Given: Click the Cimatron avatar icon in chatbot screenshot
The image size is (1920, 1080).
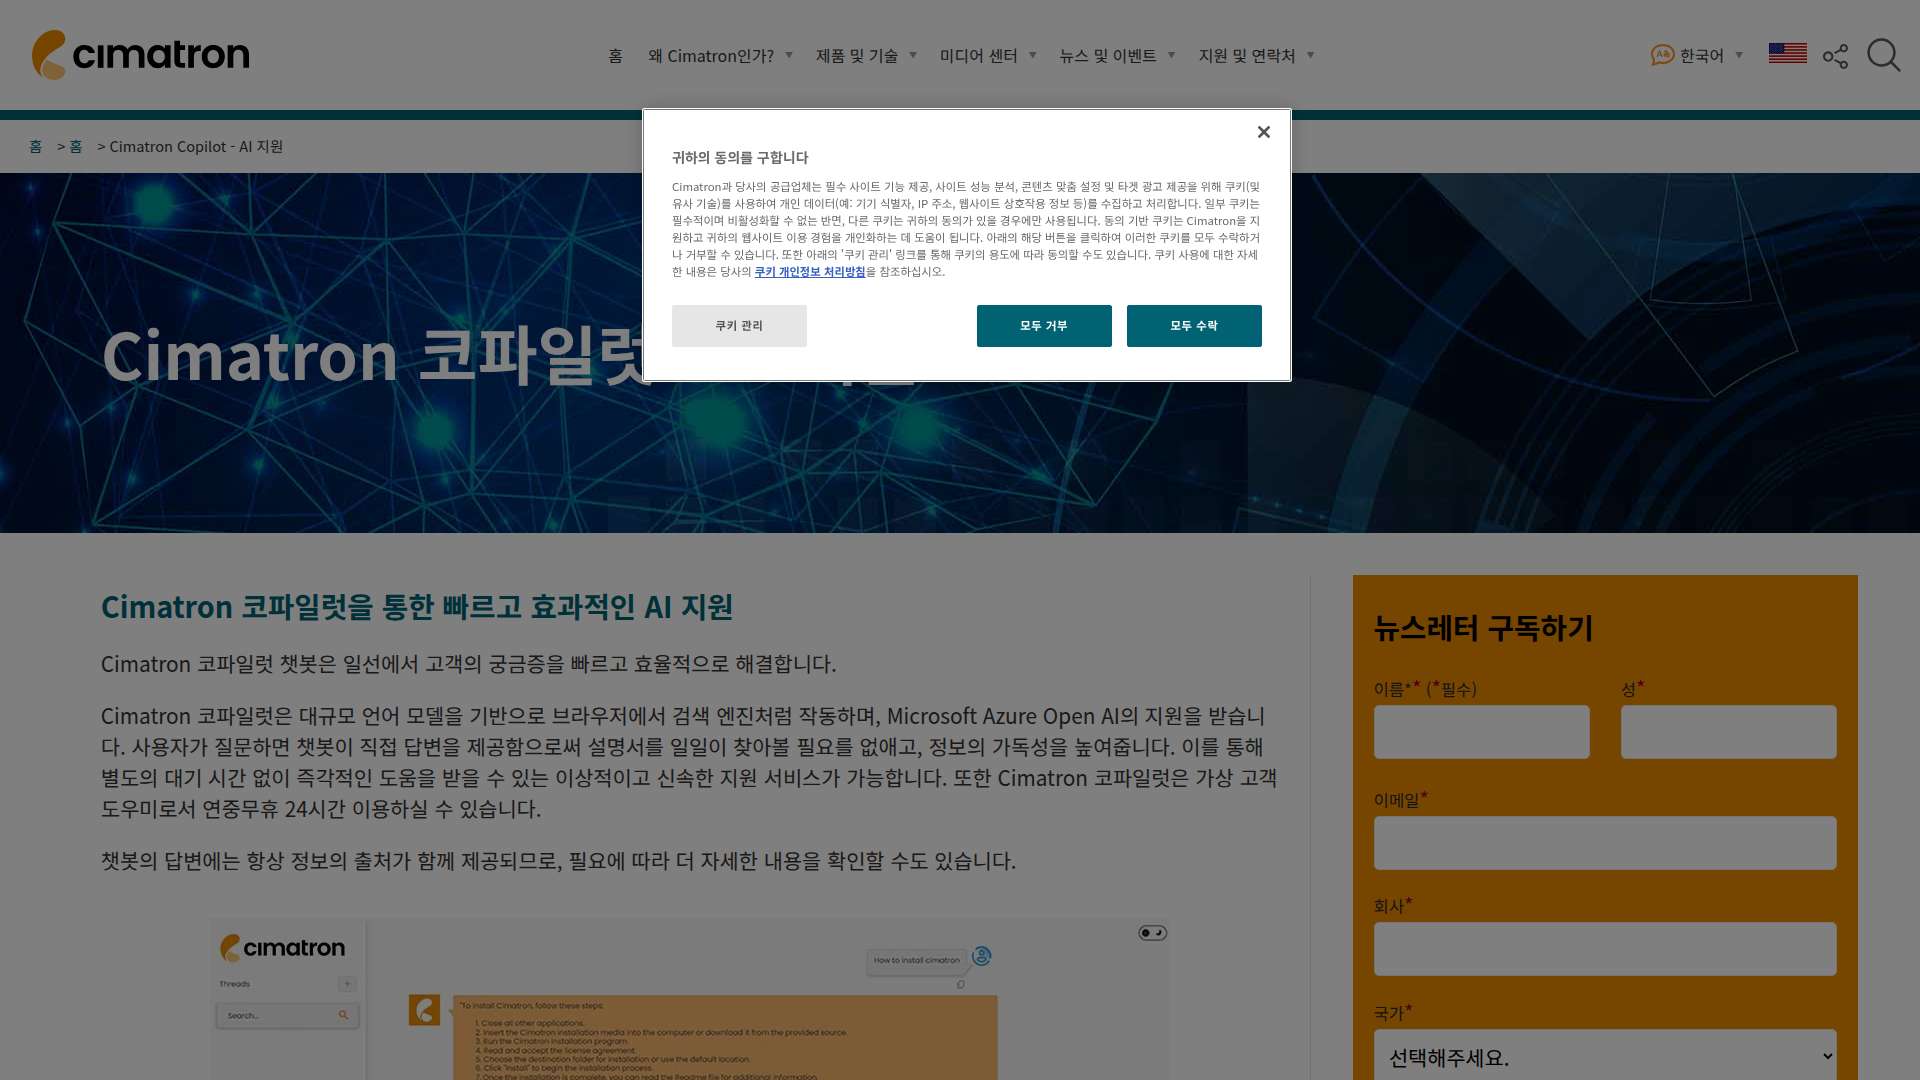Looking at the screenshot, I should click(x=424, y=1010).
